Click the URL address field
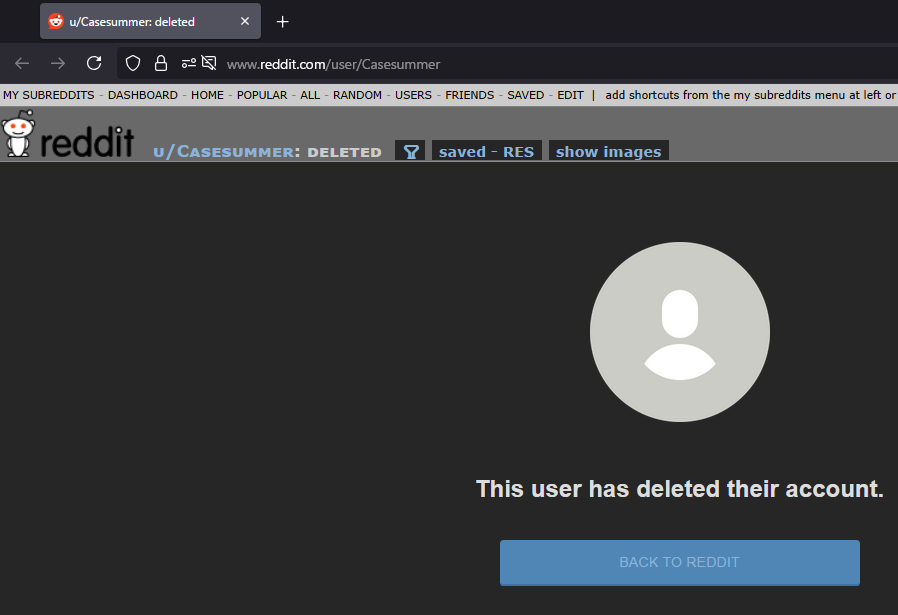The width and height of the screenshot is (898, 615). coord(507,64)
